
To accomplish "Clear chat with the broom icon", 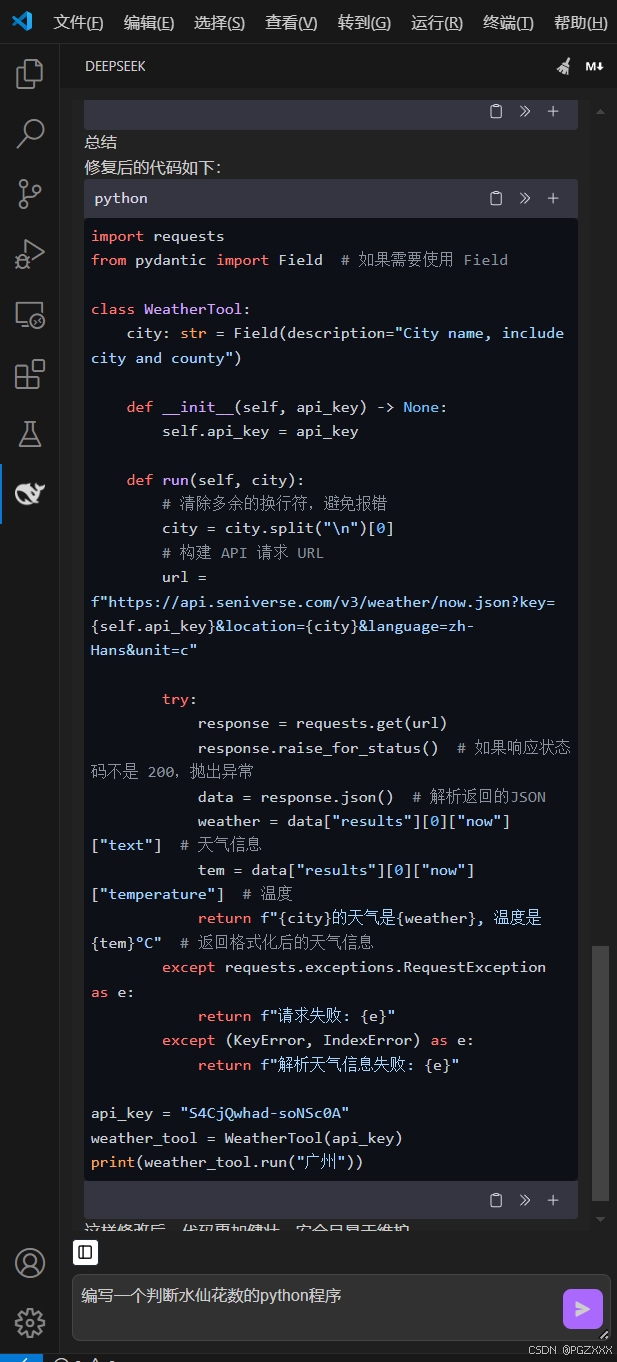I will pos(564,66).
